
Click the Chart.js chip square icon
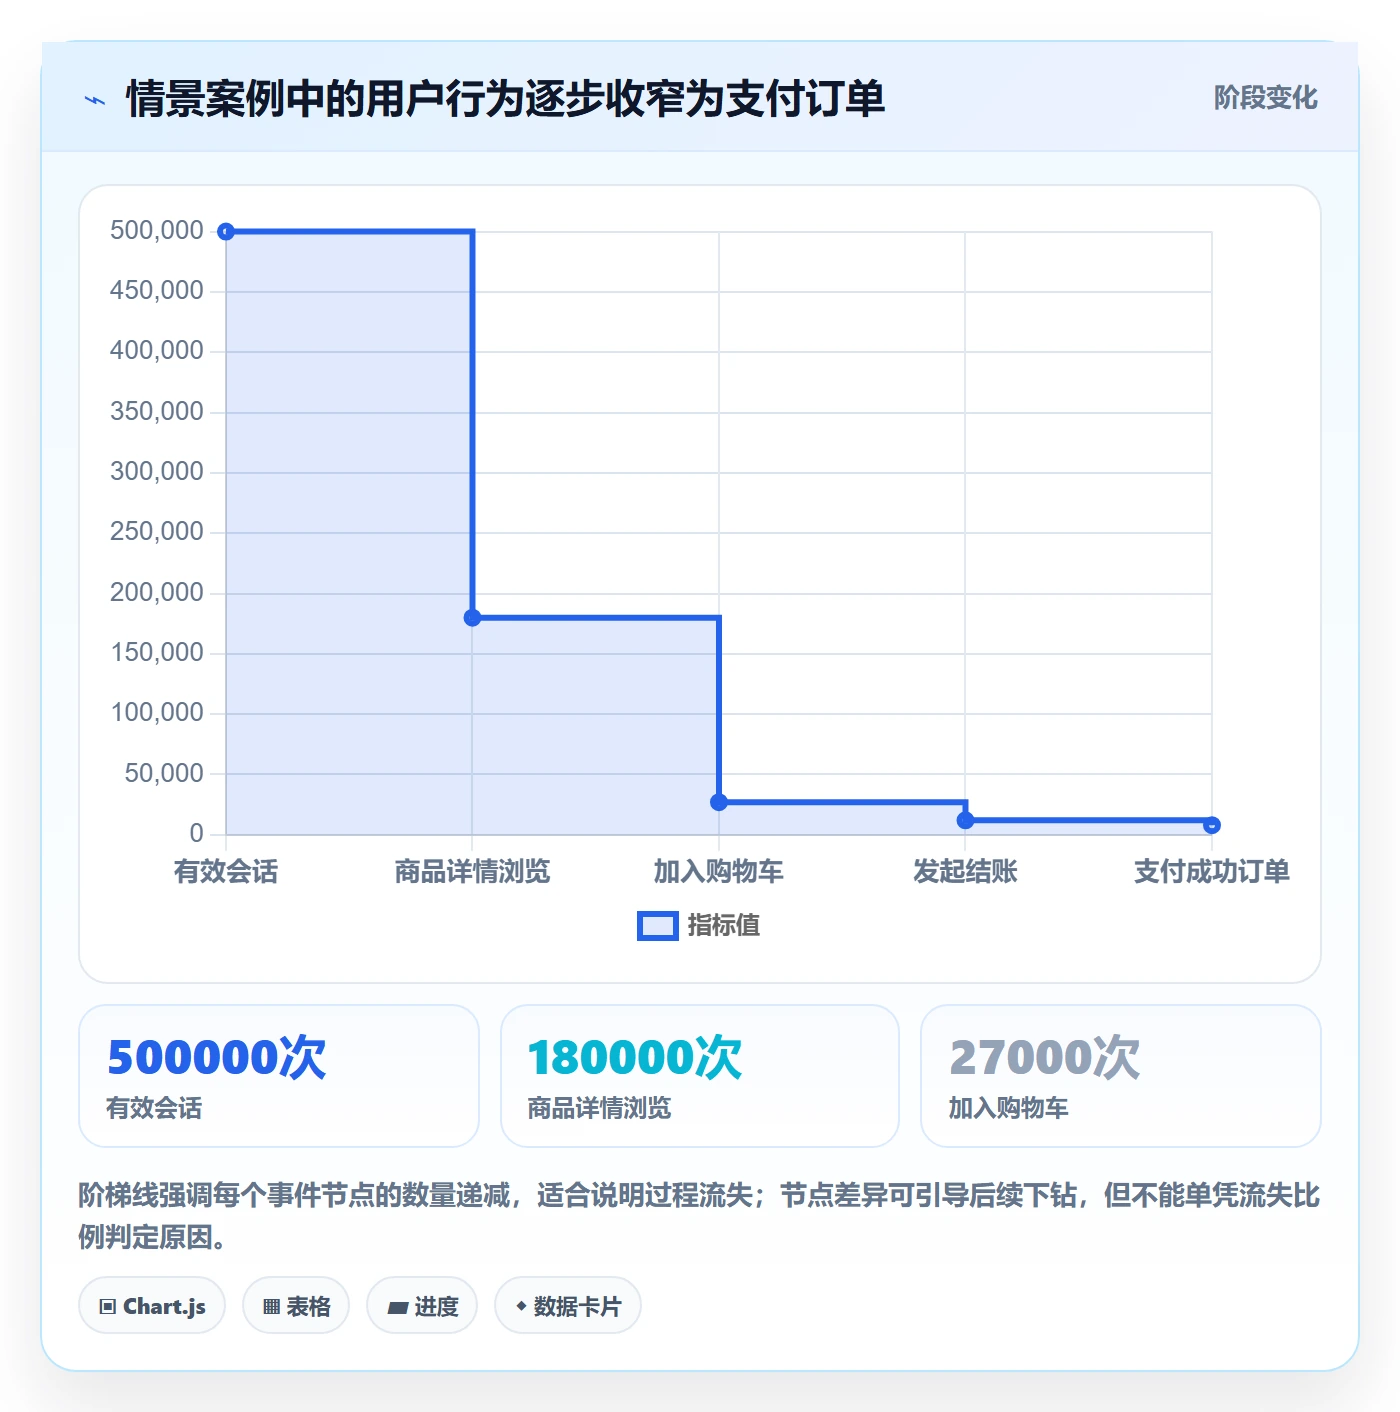(x=108, y=1307)
